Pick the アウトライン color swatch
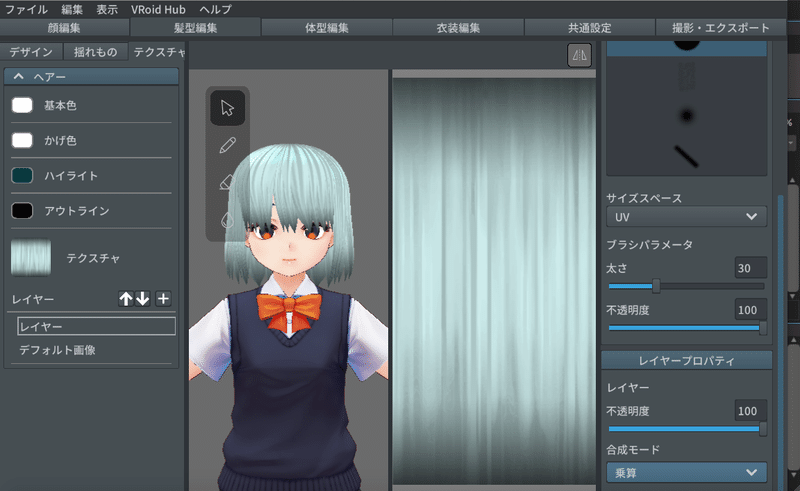Screen dimensions: 800x491 click(x=22, y=210)
